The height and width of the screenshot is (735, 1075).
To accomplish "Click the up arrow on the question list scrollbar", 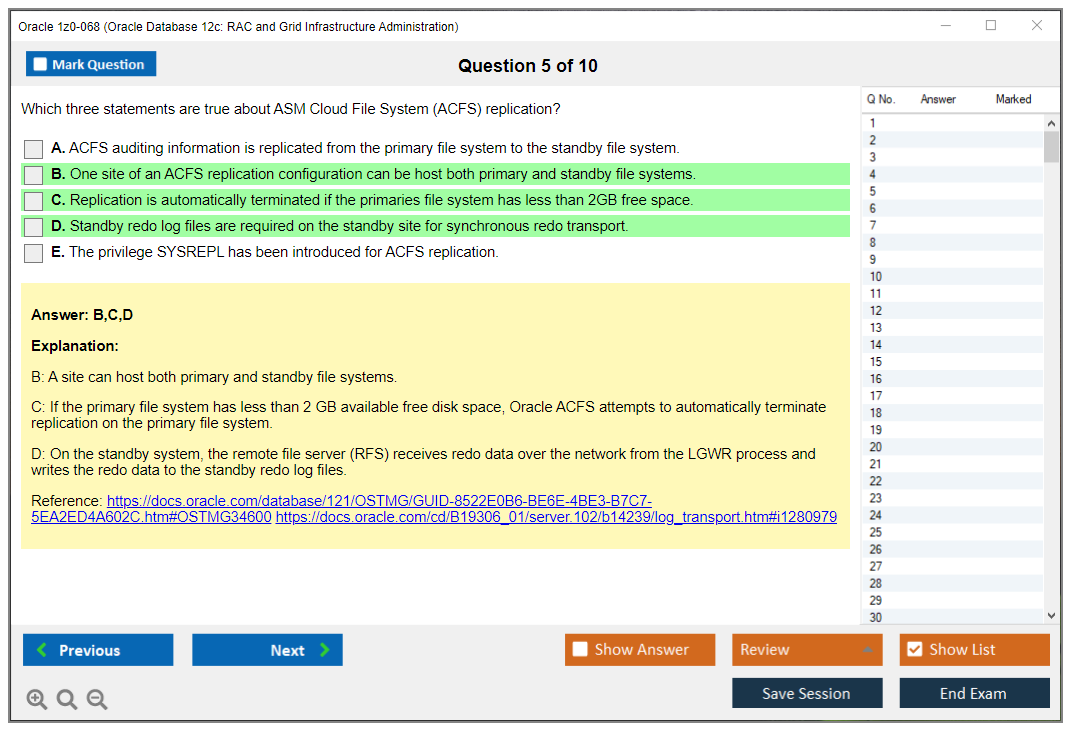I will click(x=1051, y=122).
